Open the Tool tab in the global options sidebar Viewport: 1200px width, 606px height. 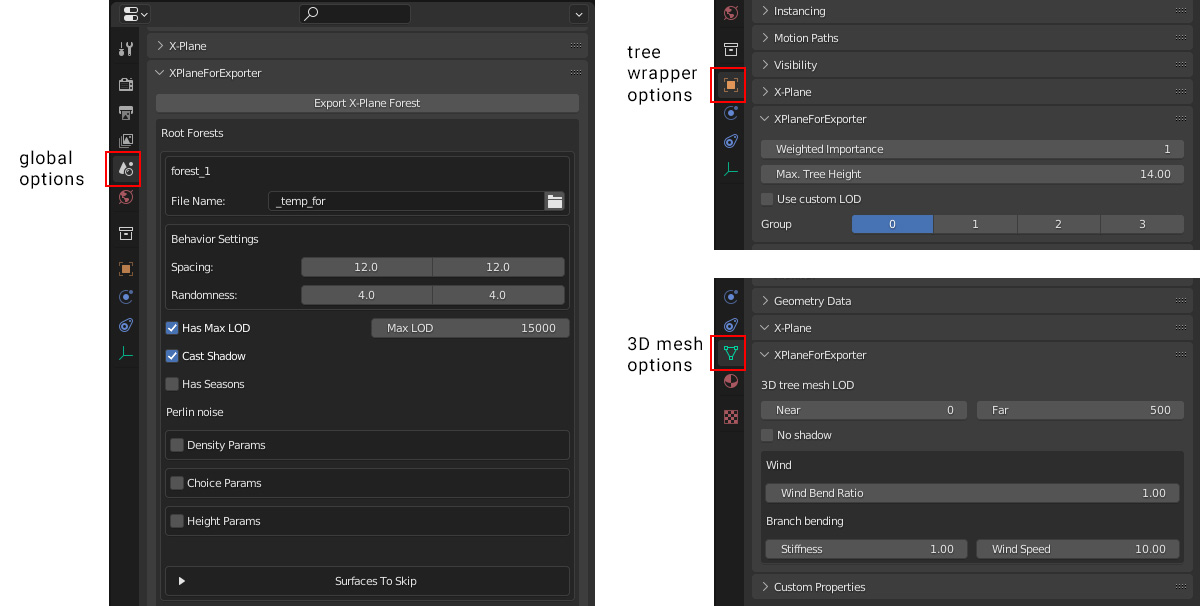pyautogui.click(x=126, y=49)
